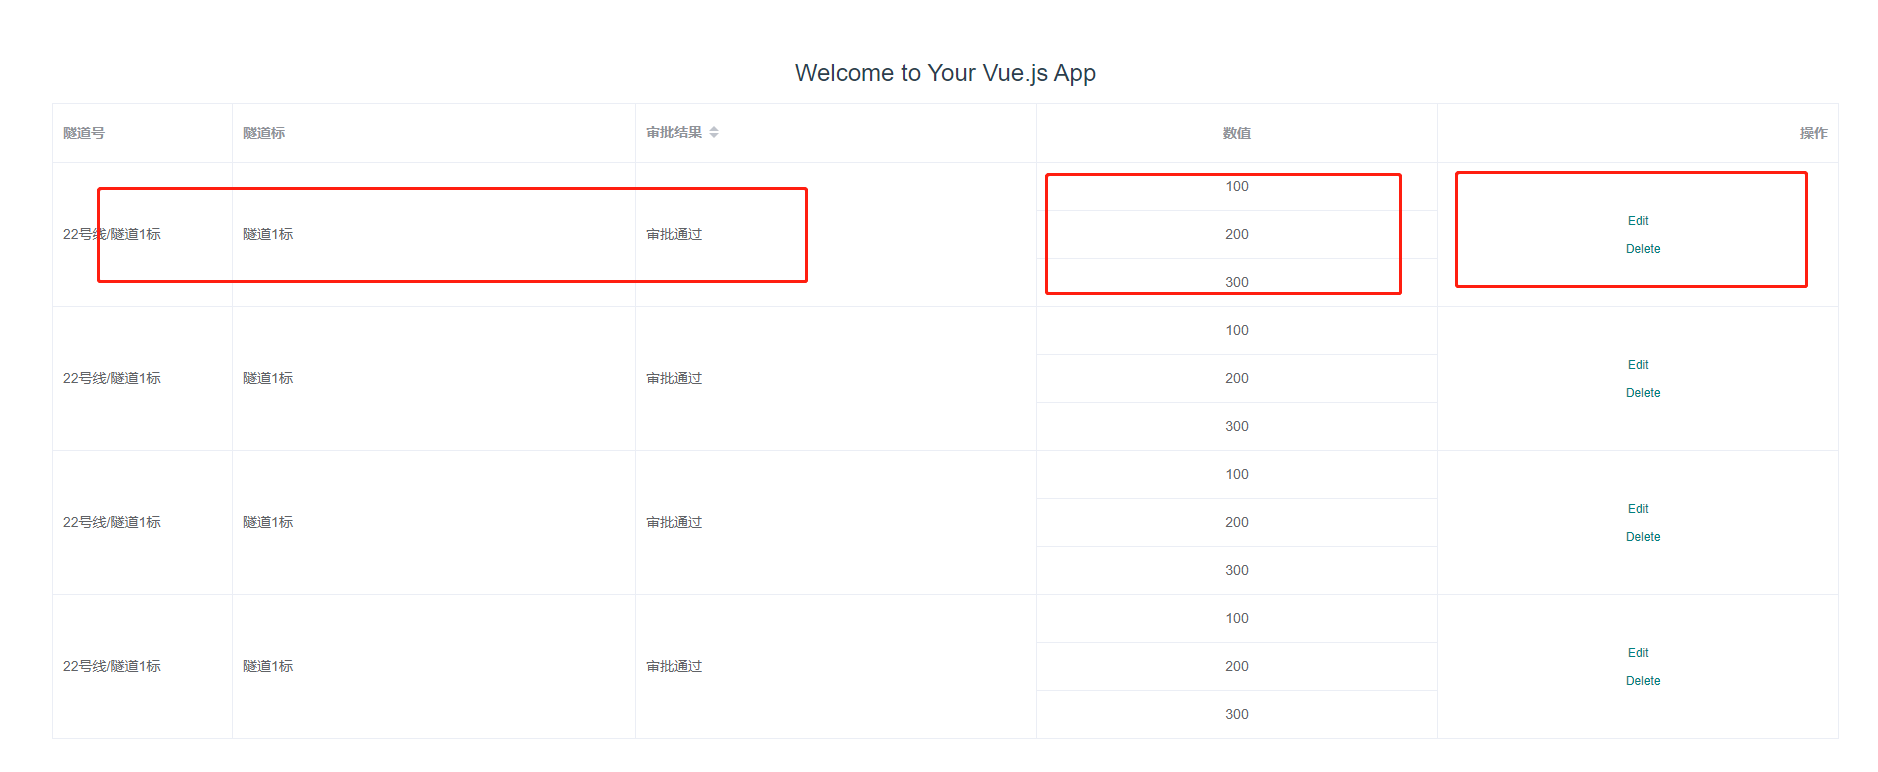Click the 22号线/隧道1标 cell in row three

click(x=110, y=521)
